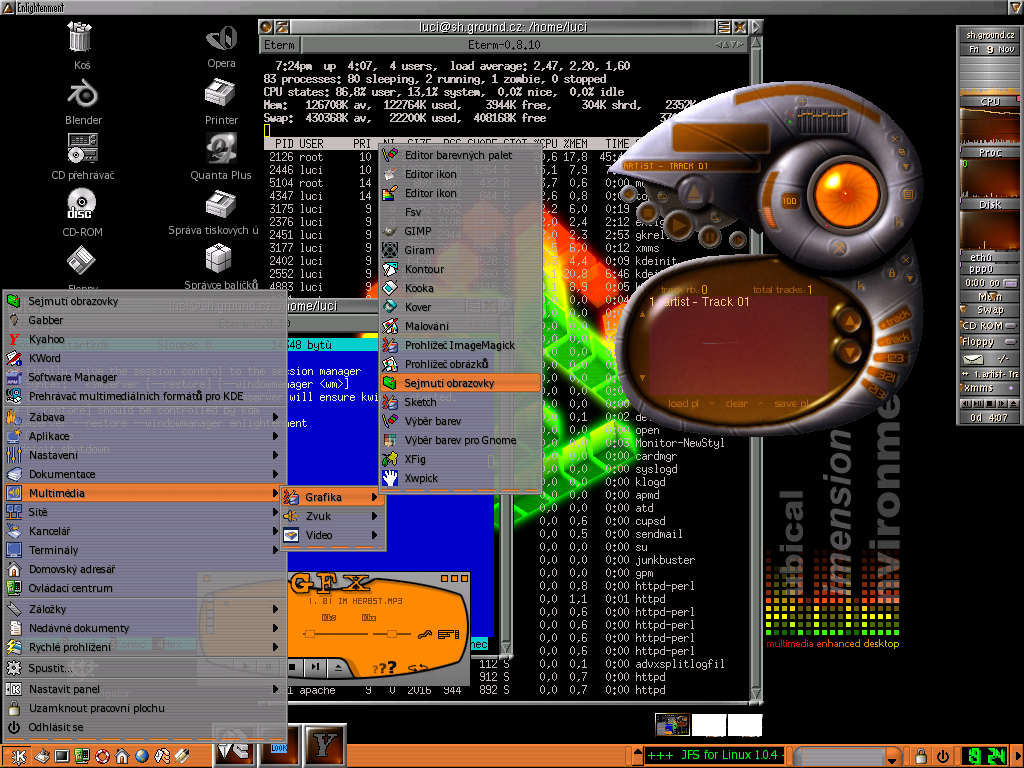
Task: Expand the Zvuk submenu
Action: tap(332, 516)
